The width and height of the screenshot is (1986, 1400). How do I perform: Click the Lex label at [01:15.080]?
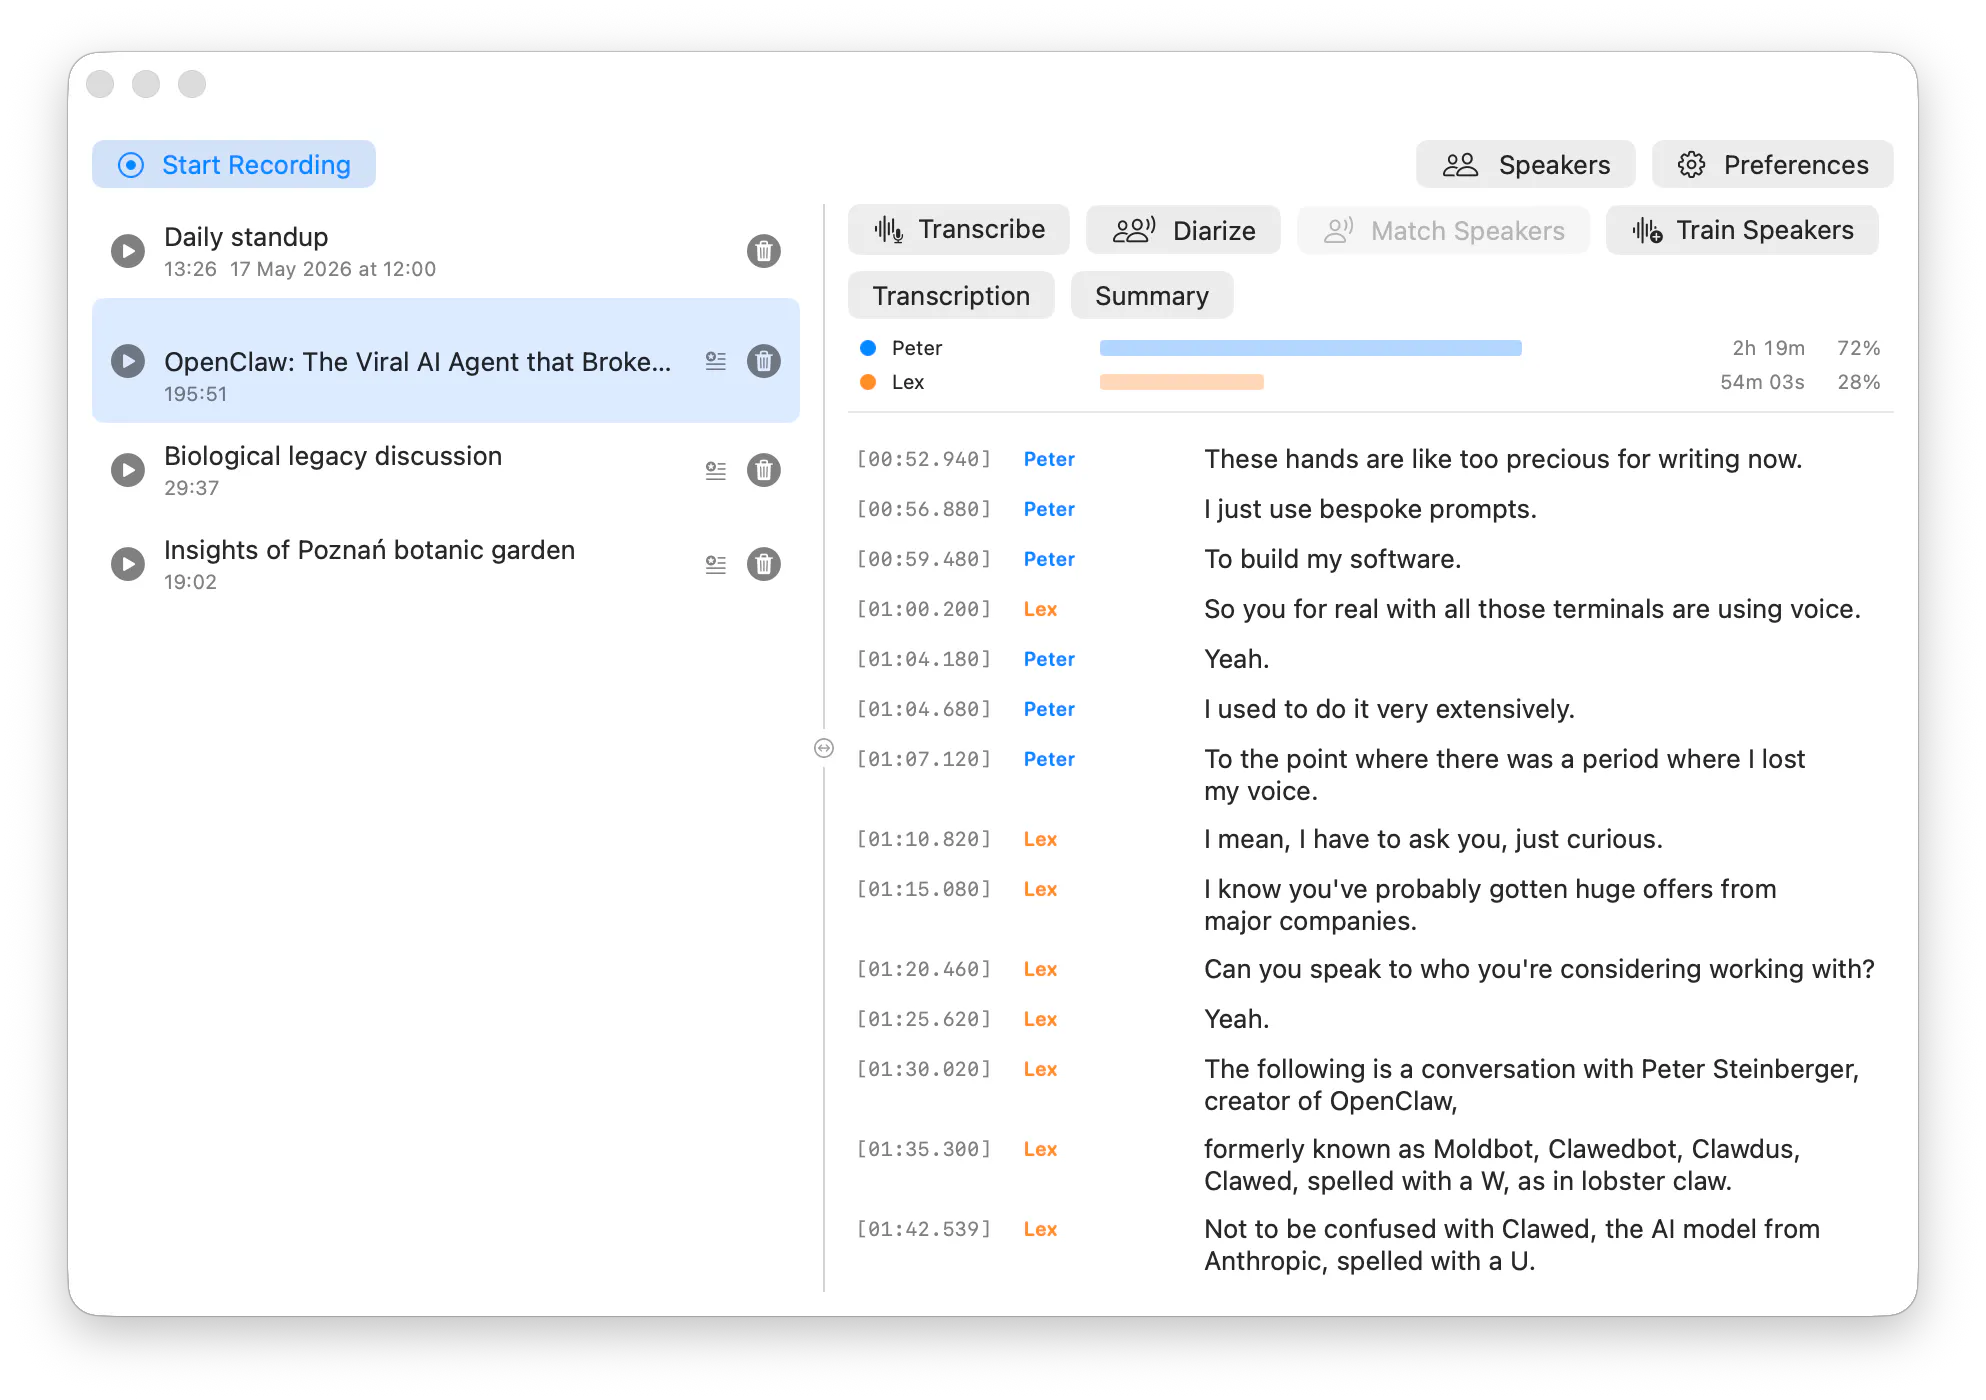coord(1040,889)
